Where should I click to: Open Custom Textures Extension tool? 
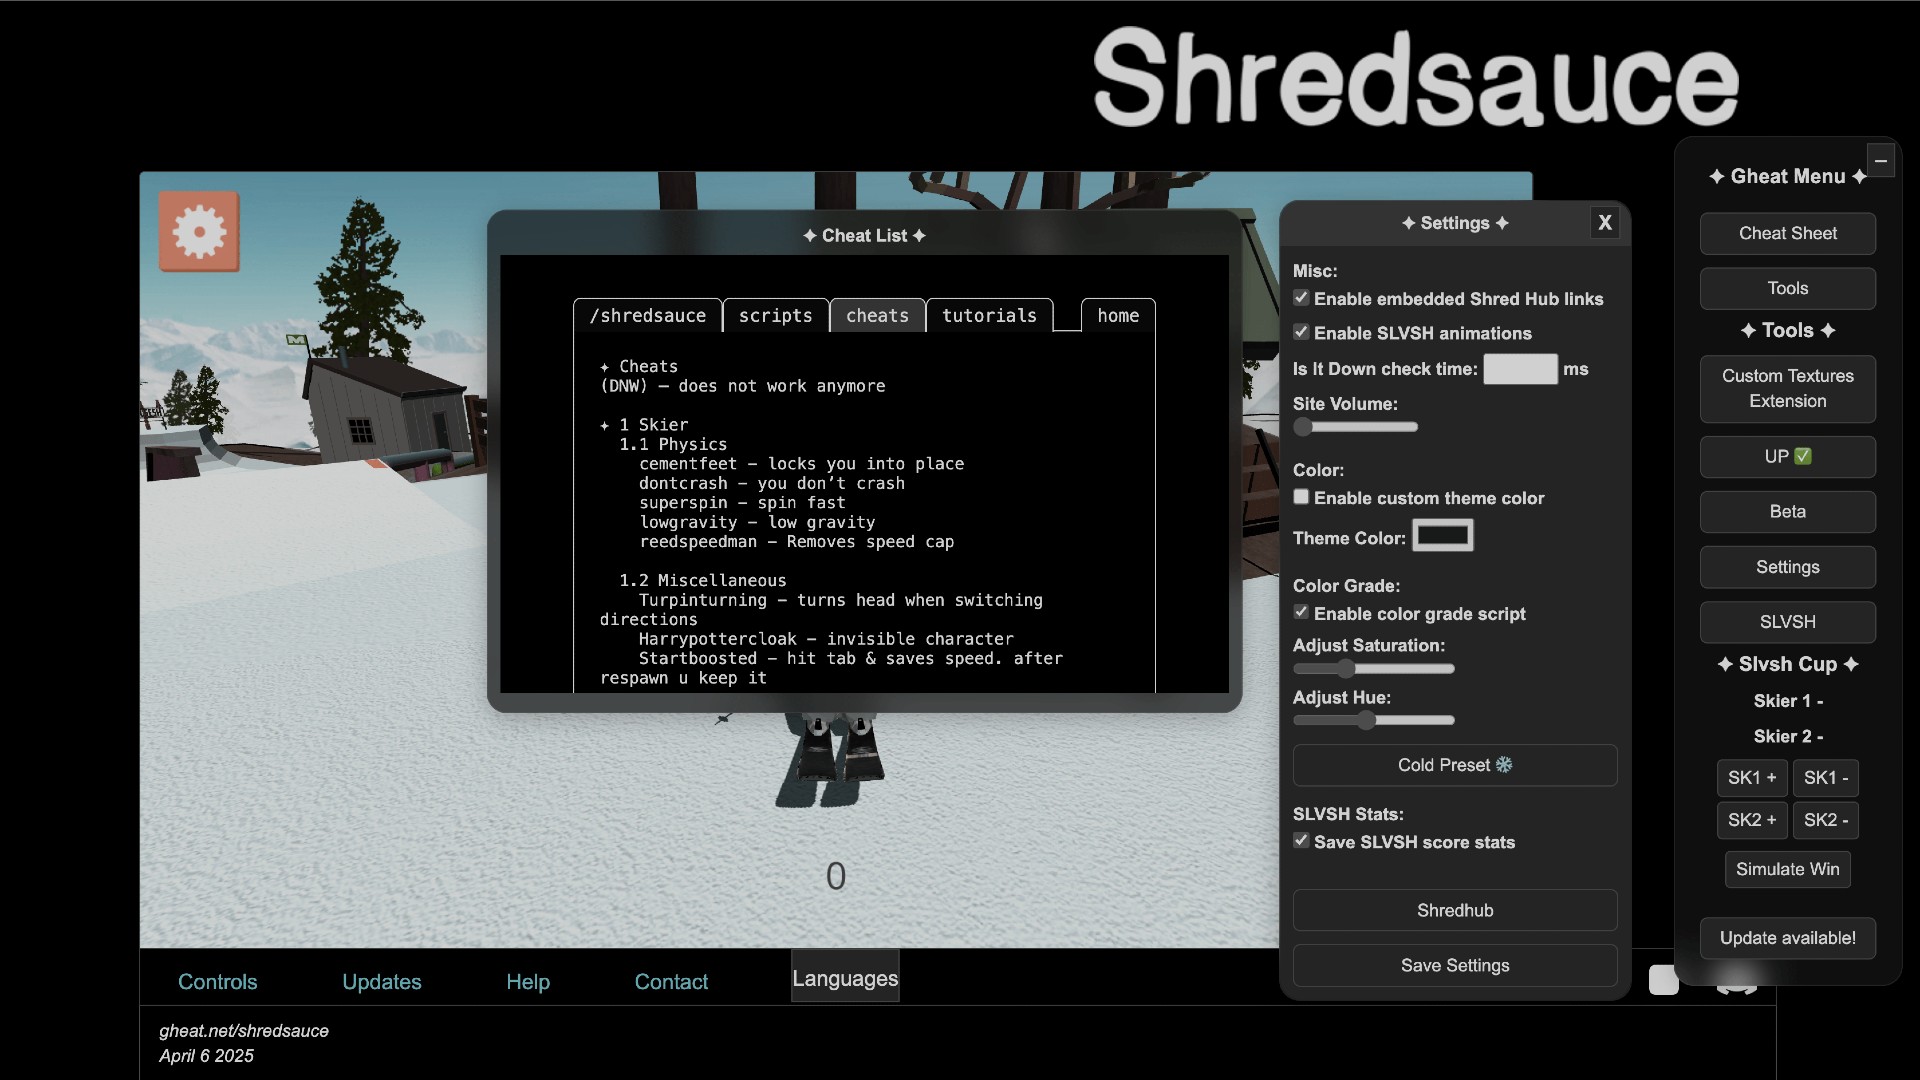pos(1787,388)
